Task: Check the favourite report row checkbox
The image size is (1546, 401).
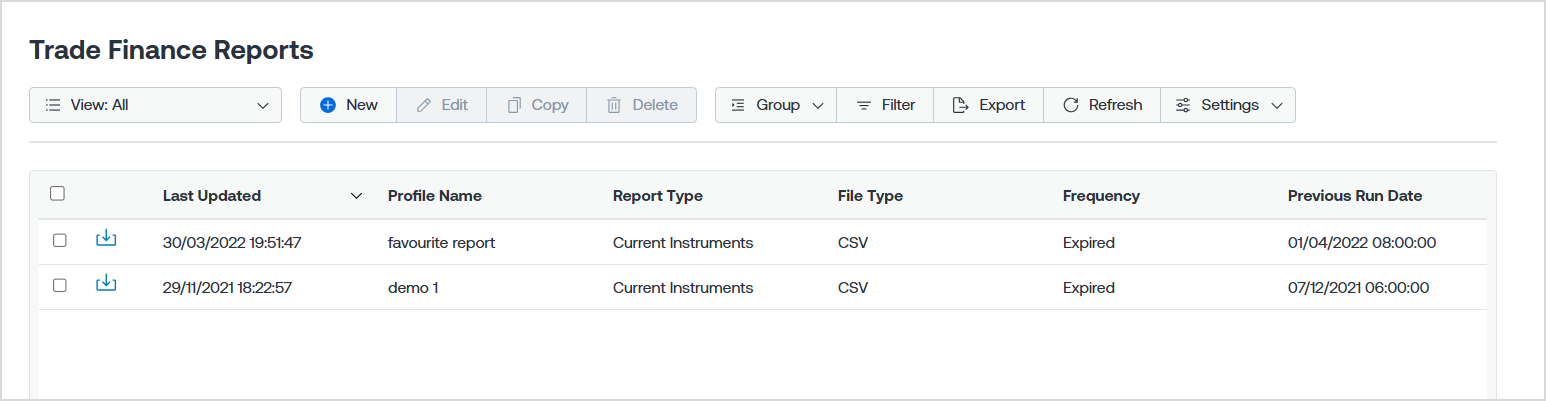Action: pos(60,241)
